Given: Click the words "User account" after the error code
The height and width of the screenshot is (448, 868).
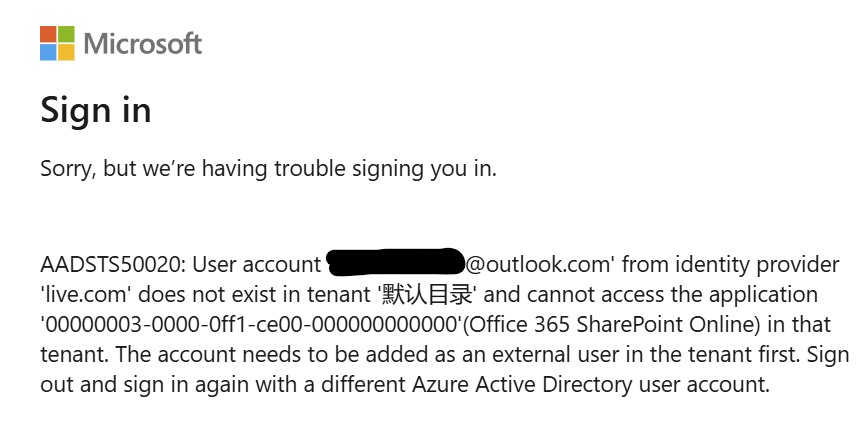Looking at the screenshot, I should click(x=256, y=264).
